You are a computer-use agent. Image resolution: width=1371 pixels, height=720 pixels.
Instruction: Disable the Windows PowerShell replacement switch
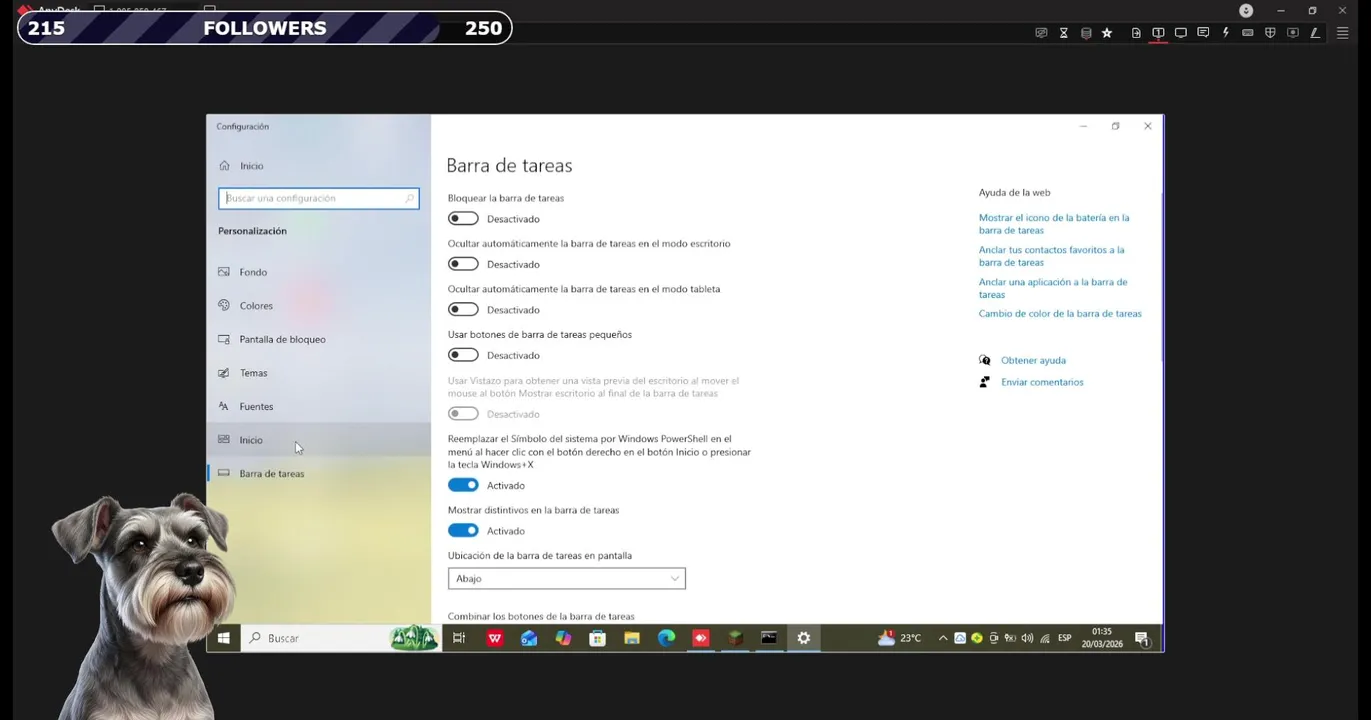click(463, 485)
